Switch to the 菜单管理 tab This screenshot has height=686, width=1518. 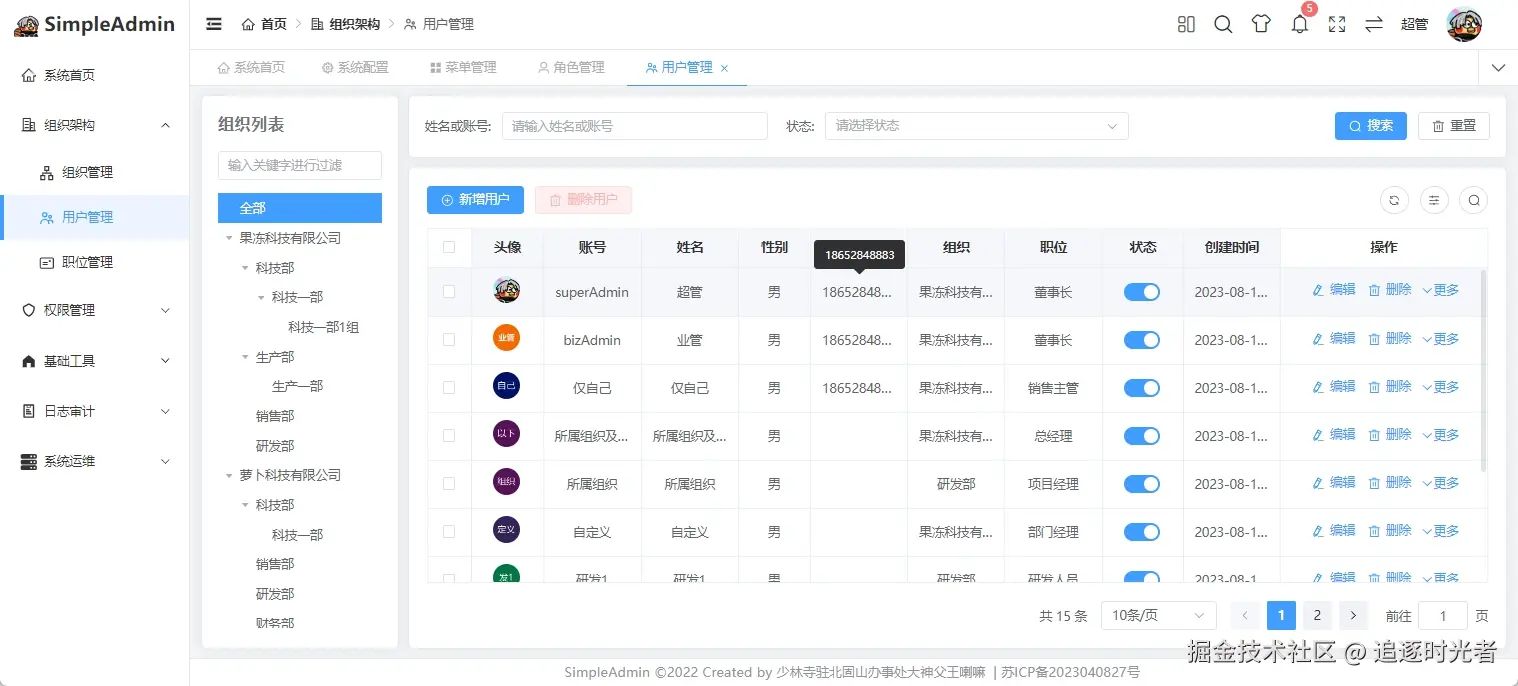[x=463, y=67]
